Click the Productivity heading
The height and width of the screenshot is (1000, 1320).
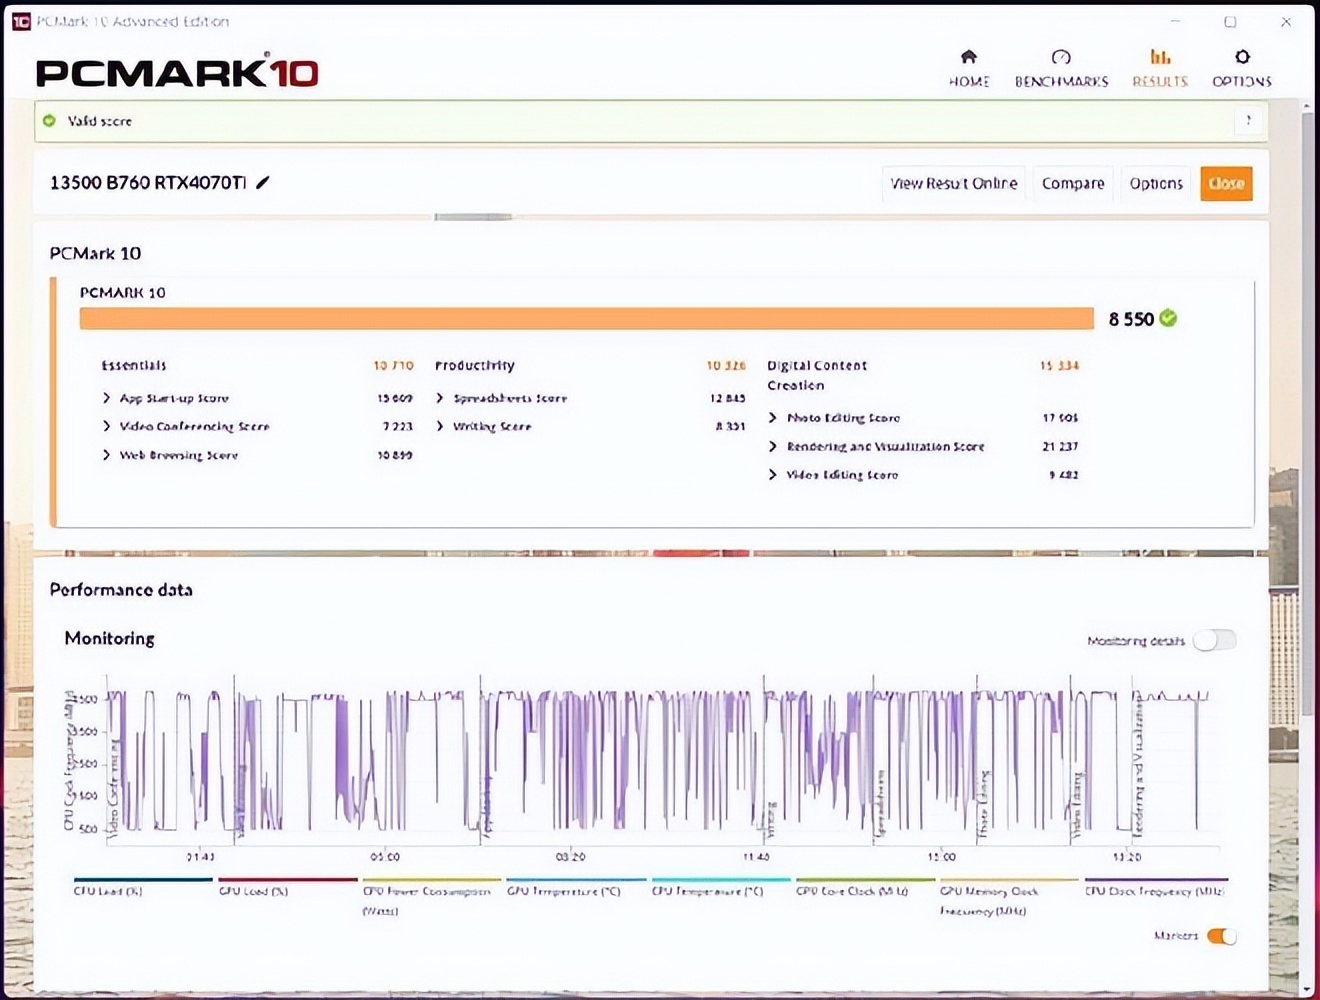[475, 365]
